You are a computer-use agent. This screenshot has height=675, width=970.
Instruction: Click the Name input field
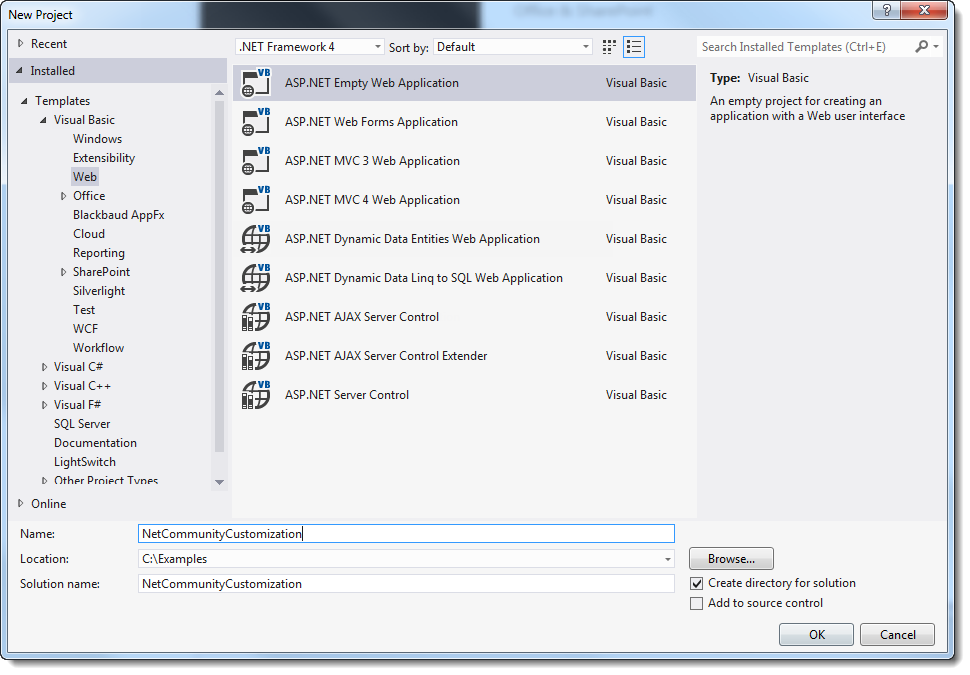(406, 534)
